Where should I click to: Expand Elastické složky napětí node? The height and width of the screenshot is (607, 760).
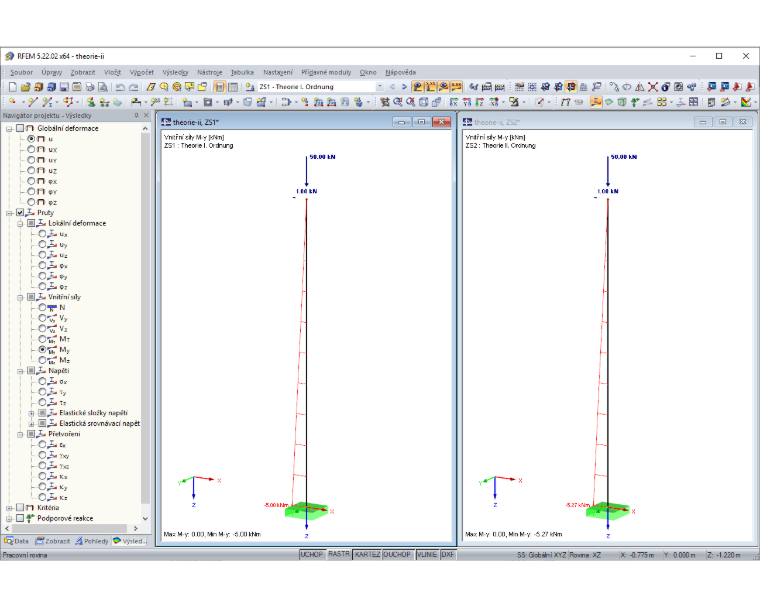[32, 413]
